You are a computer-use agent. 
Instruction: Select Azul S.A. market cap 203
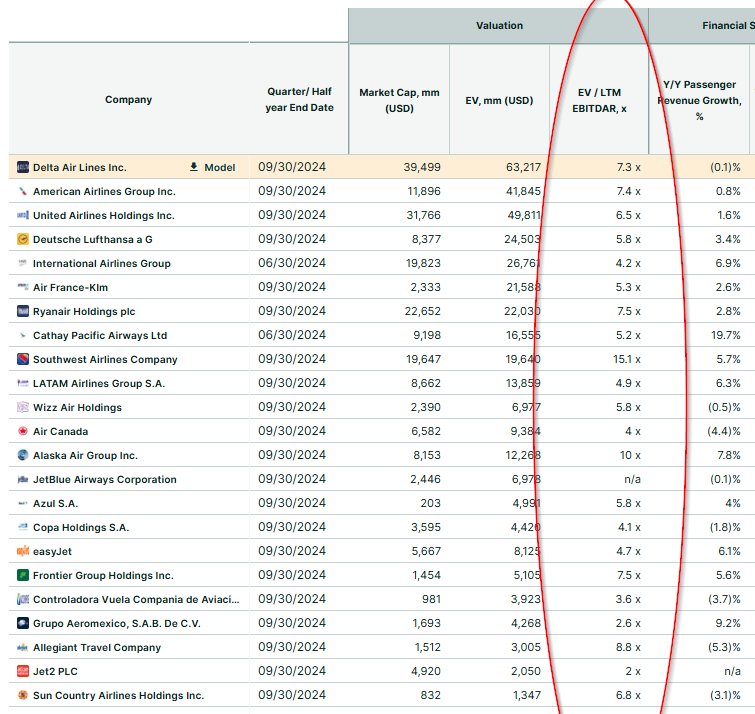[x=430, y=503]
